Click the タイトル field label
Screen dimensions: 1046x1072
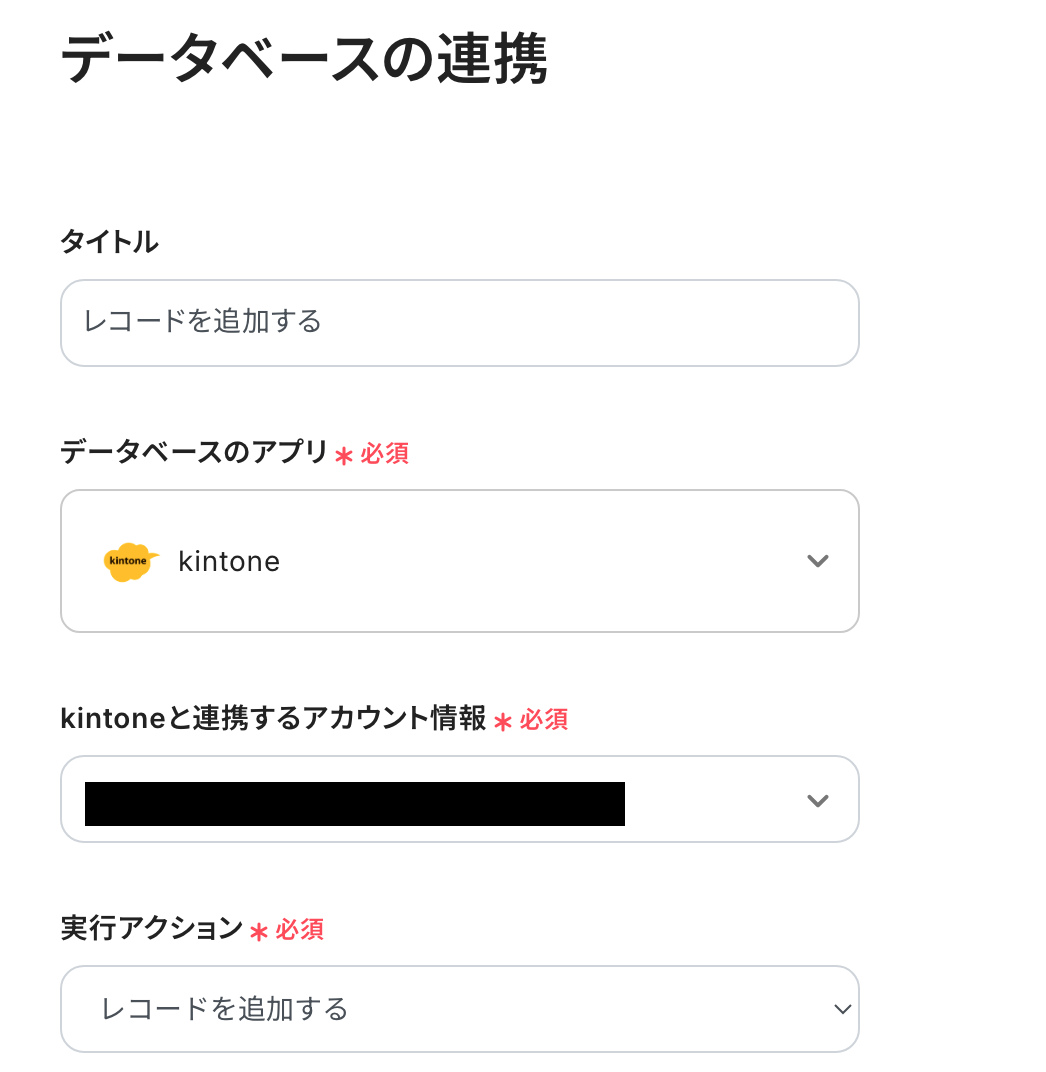(109, 241)
